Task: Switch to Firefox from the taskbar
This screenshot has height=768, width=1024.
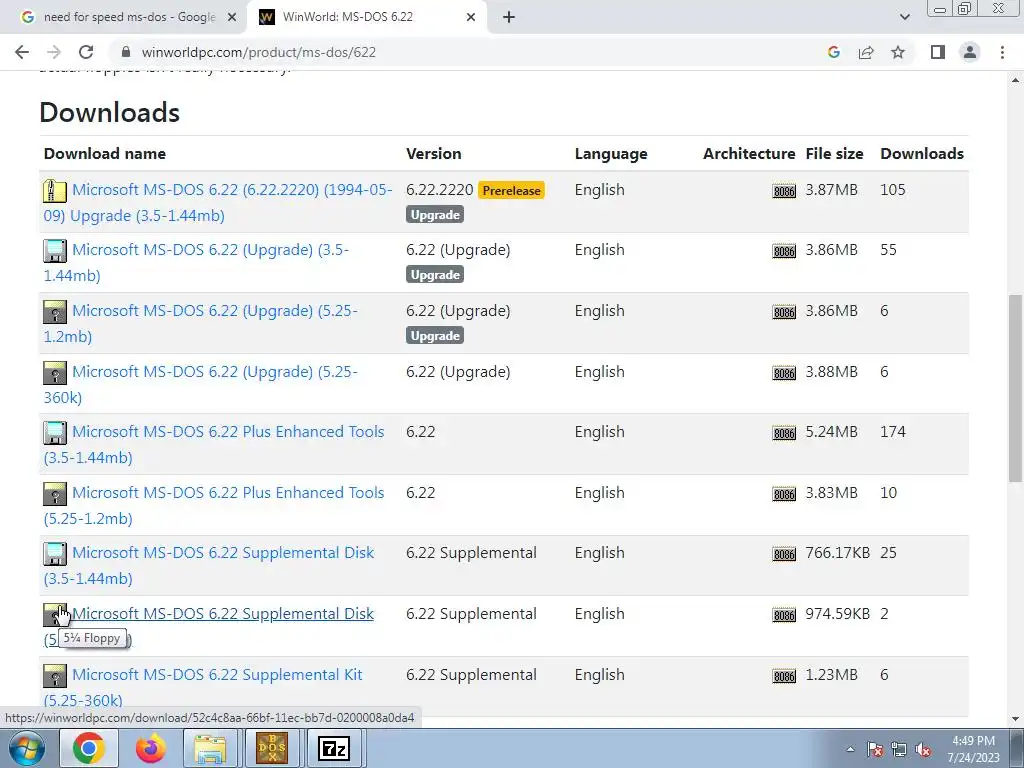Action: pyautogui.click(x=150, y=748)
